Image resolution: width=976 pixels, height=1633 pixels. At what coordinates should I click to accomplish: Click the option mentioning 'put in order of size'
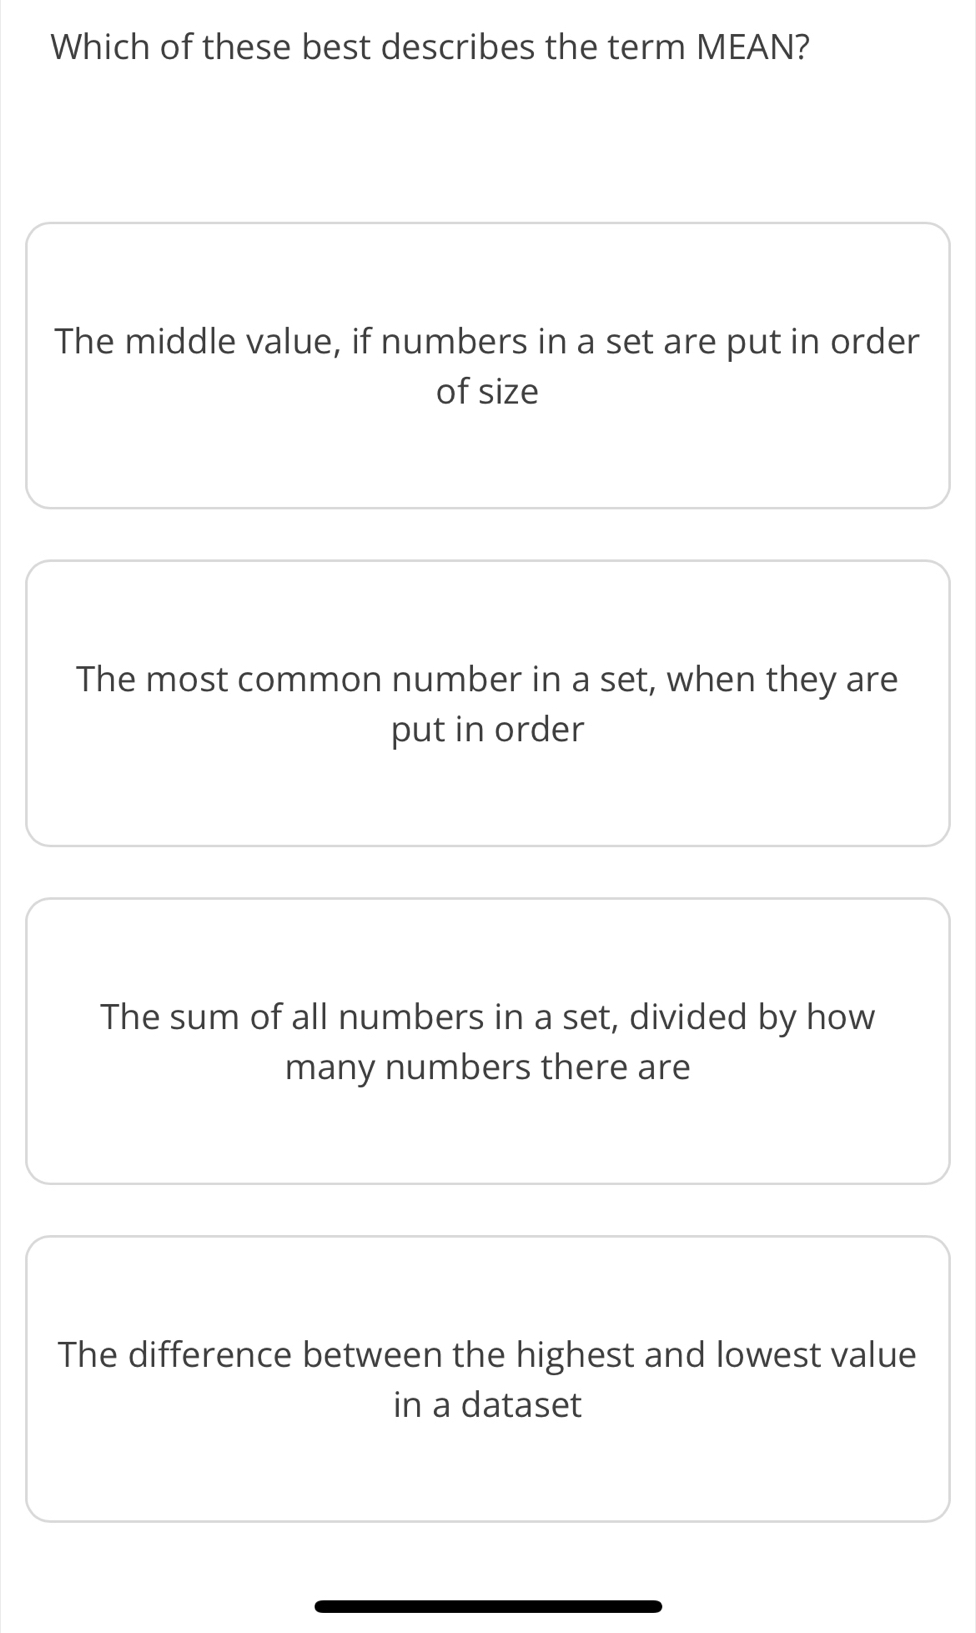click(488, 365)
